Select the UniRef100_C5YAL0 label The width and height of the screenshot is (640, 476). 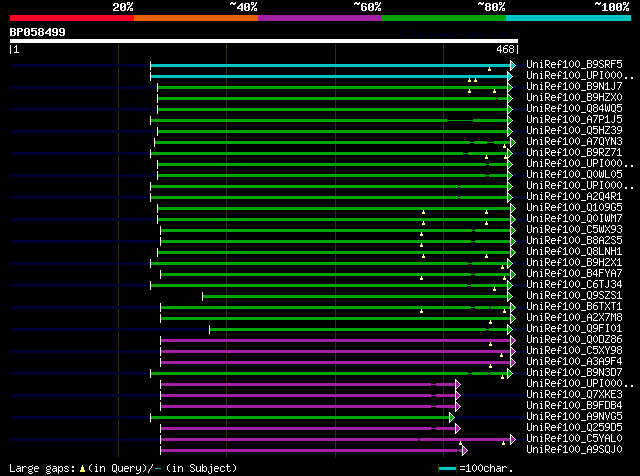(574, 439)
